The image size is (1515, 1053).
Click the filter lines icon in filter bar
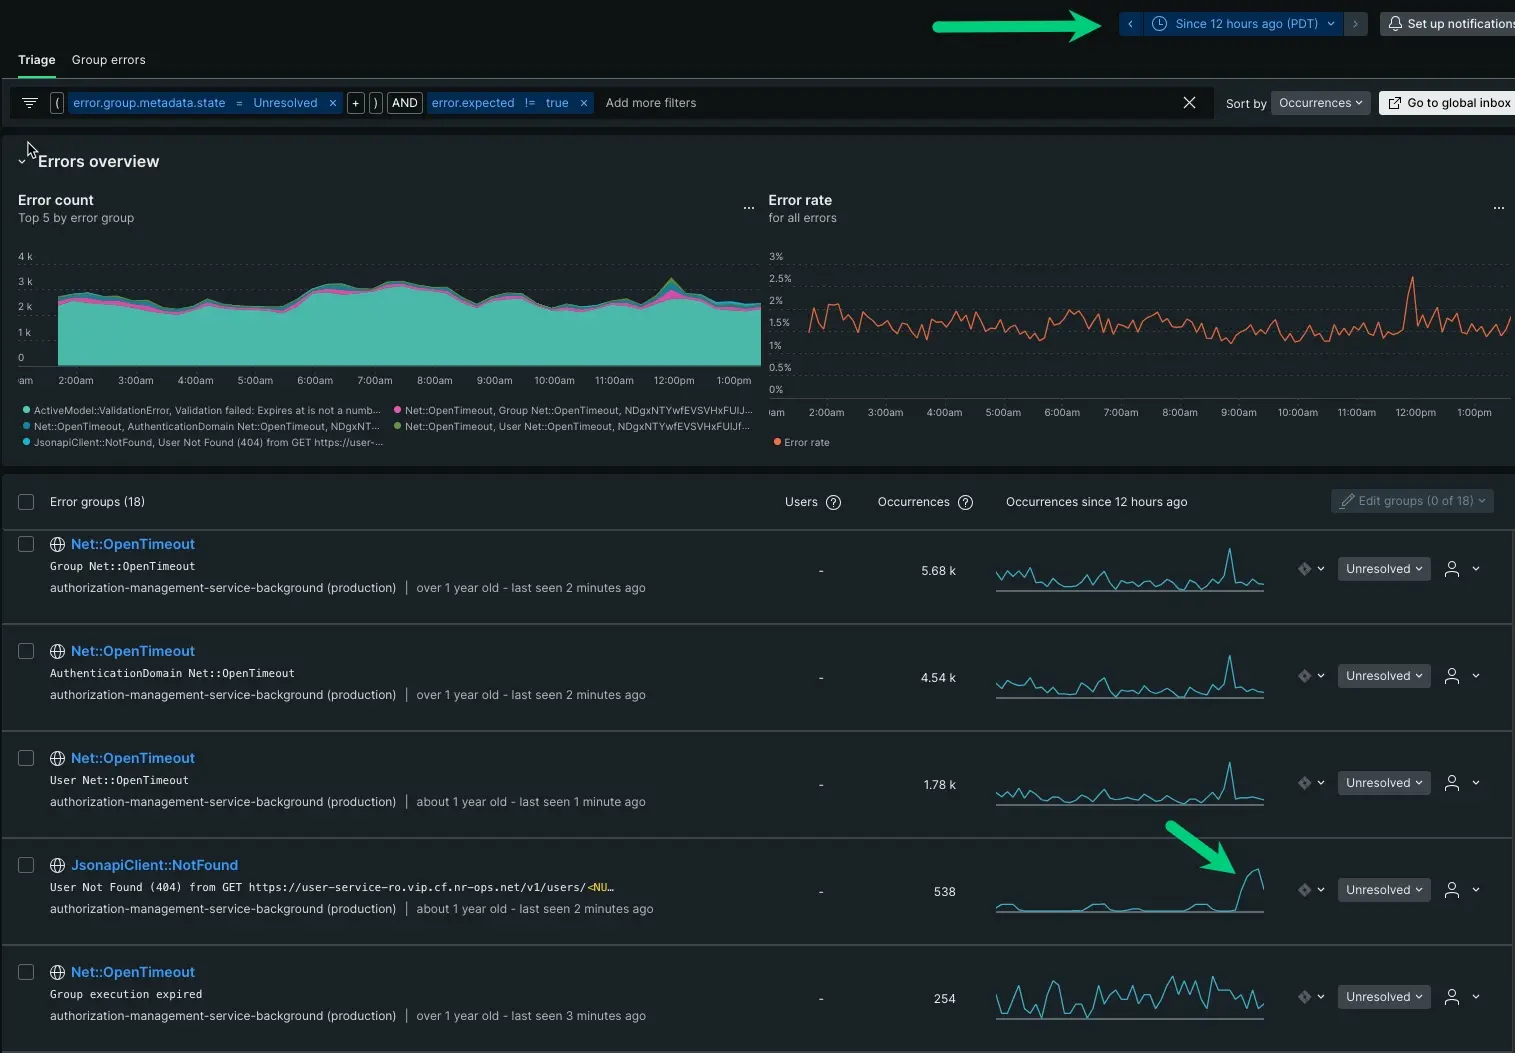click(x=30, y=103)
